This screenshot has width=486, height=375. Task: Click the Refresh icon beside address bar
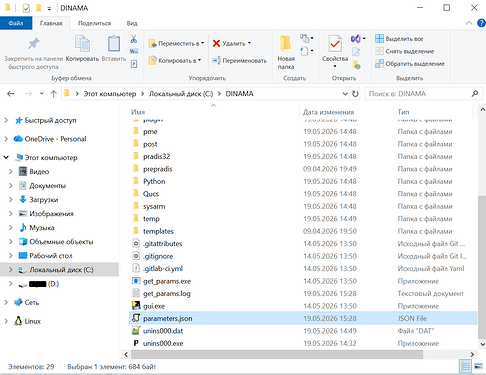click(x=355, y=94)
